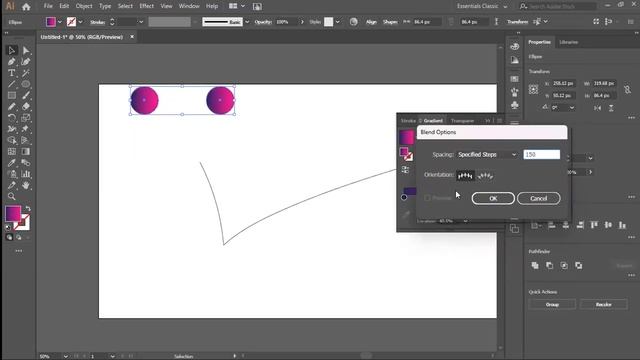640x360 pixels.
Task: Select the Selection tool
Action: coord(11,50)
